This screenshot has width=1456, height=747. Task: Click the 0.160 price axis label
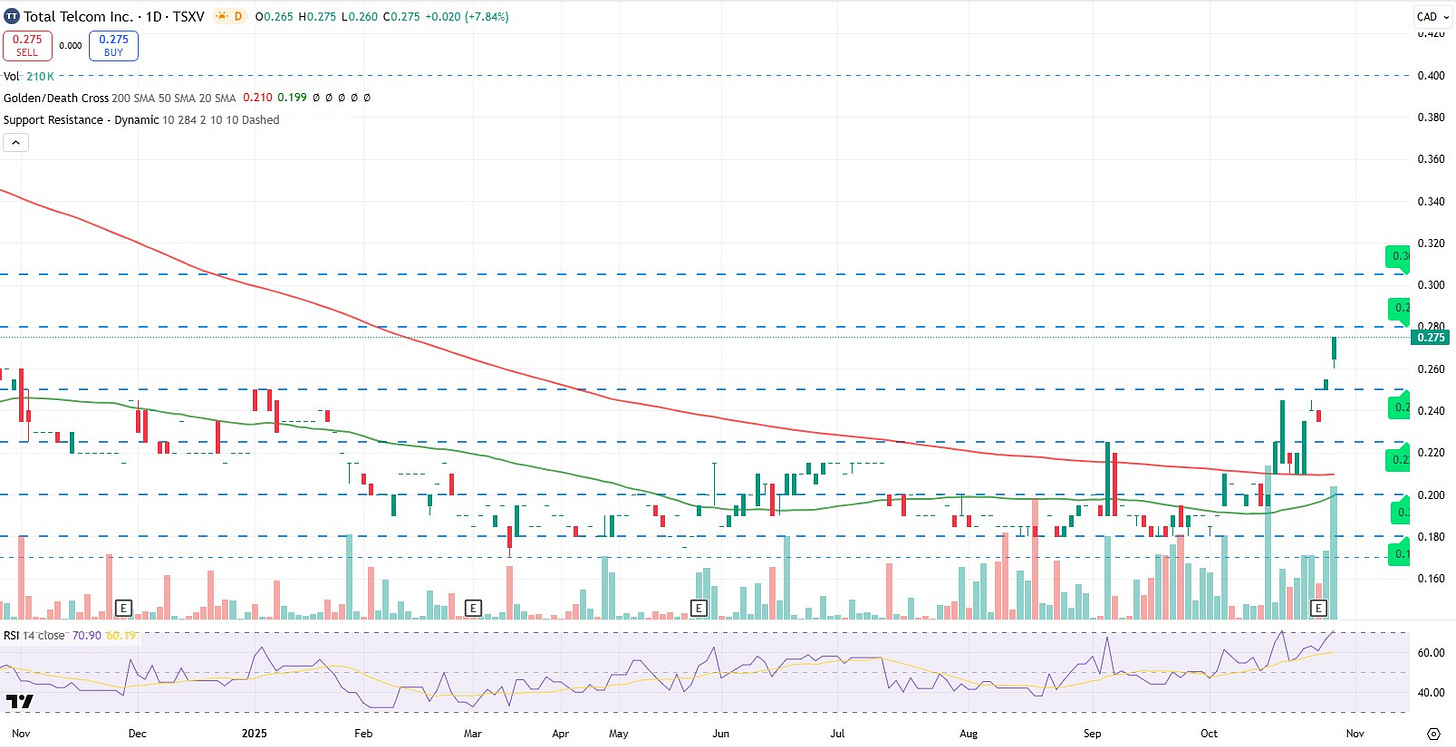(x=1431, y=578)
